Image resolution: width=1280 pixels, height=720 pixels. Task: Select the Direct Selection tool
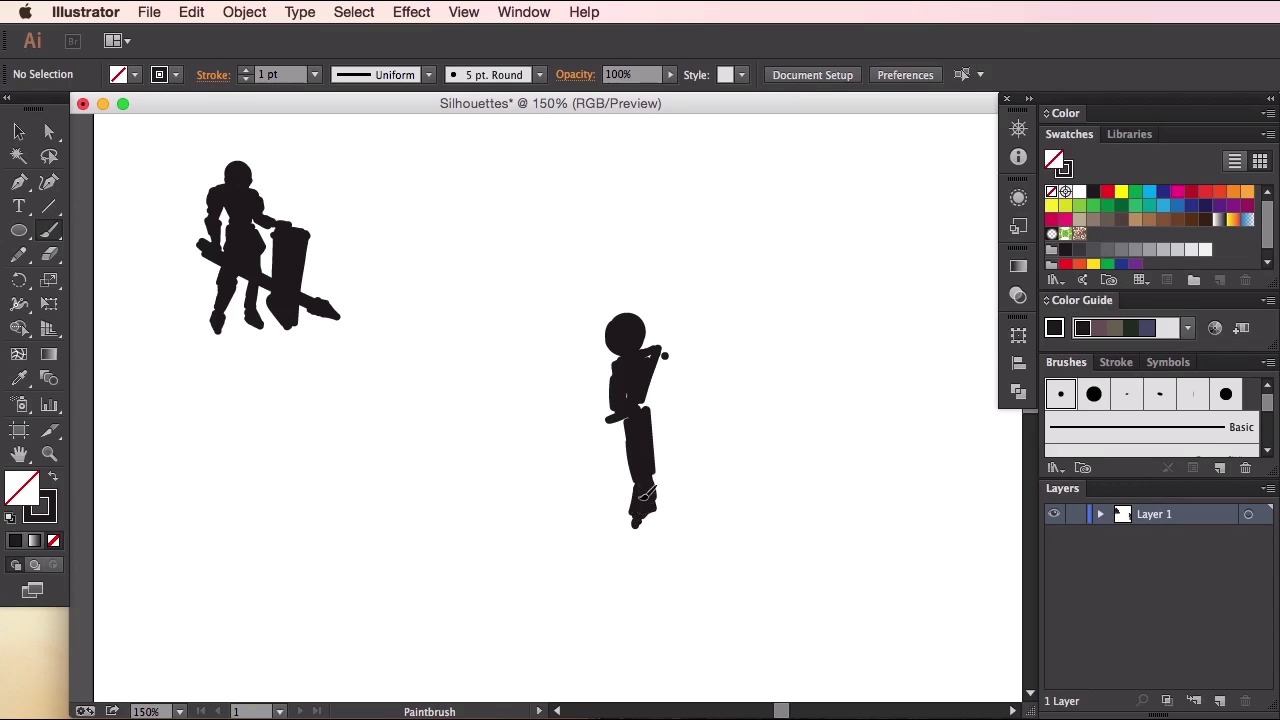(49, 131)
